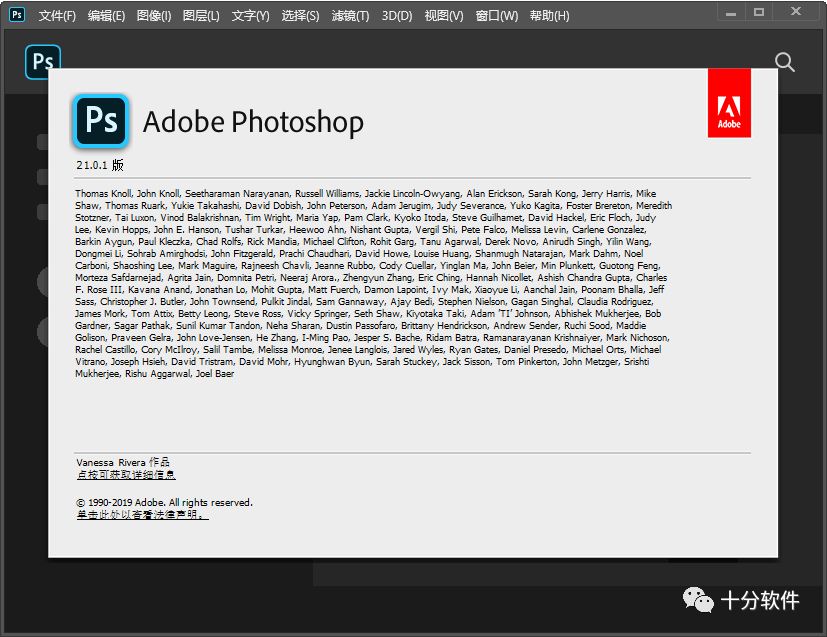Open the 视图(V) menu

(x=444, y=16)
